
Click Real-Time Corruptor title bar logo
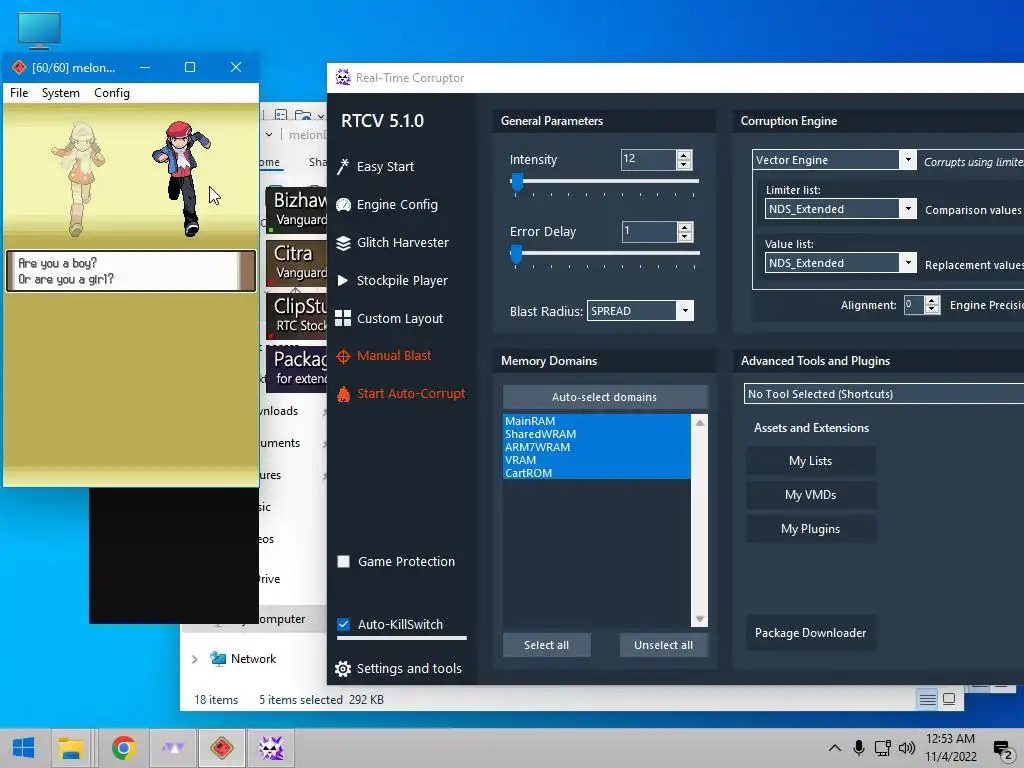(x=343, y=77)
